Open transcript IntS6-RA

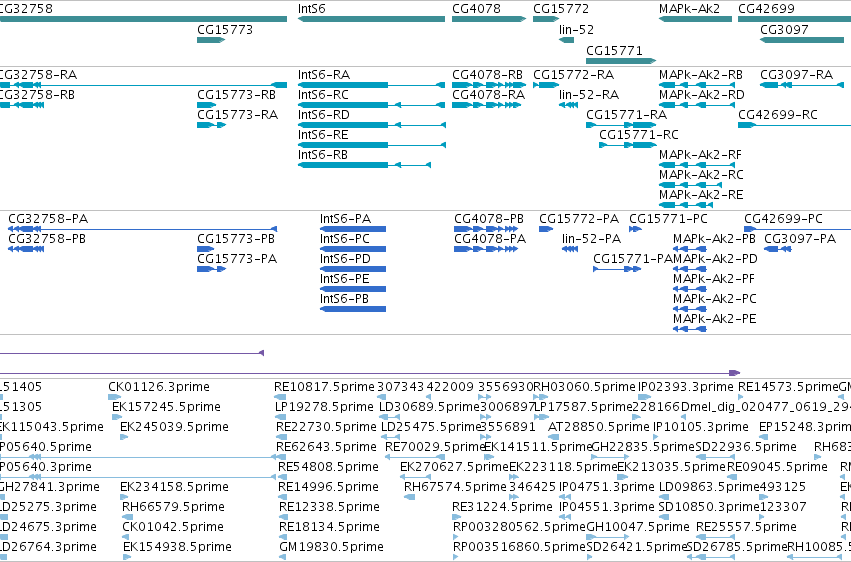click(x=371, y=85)
